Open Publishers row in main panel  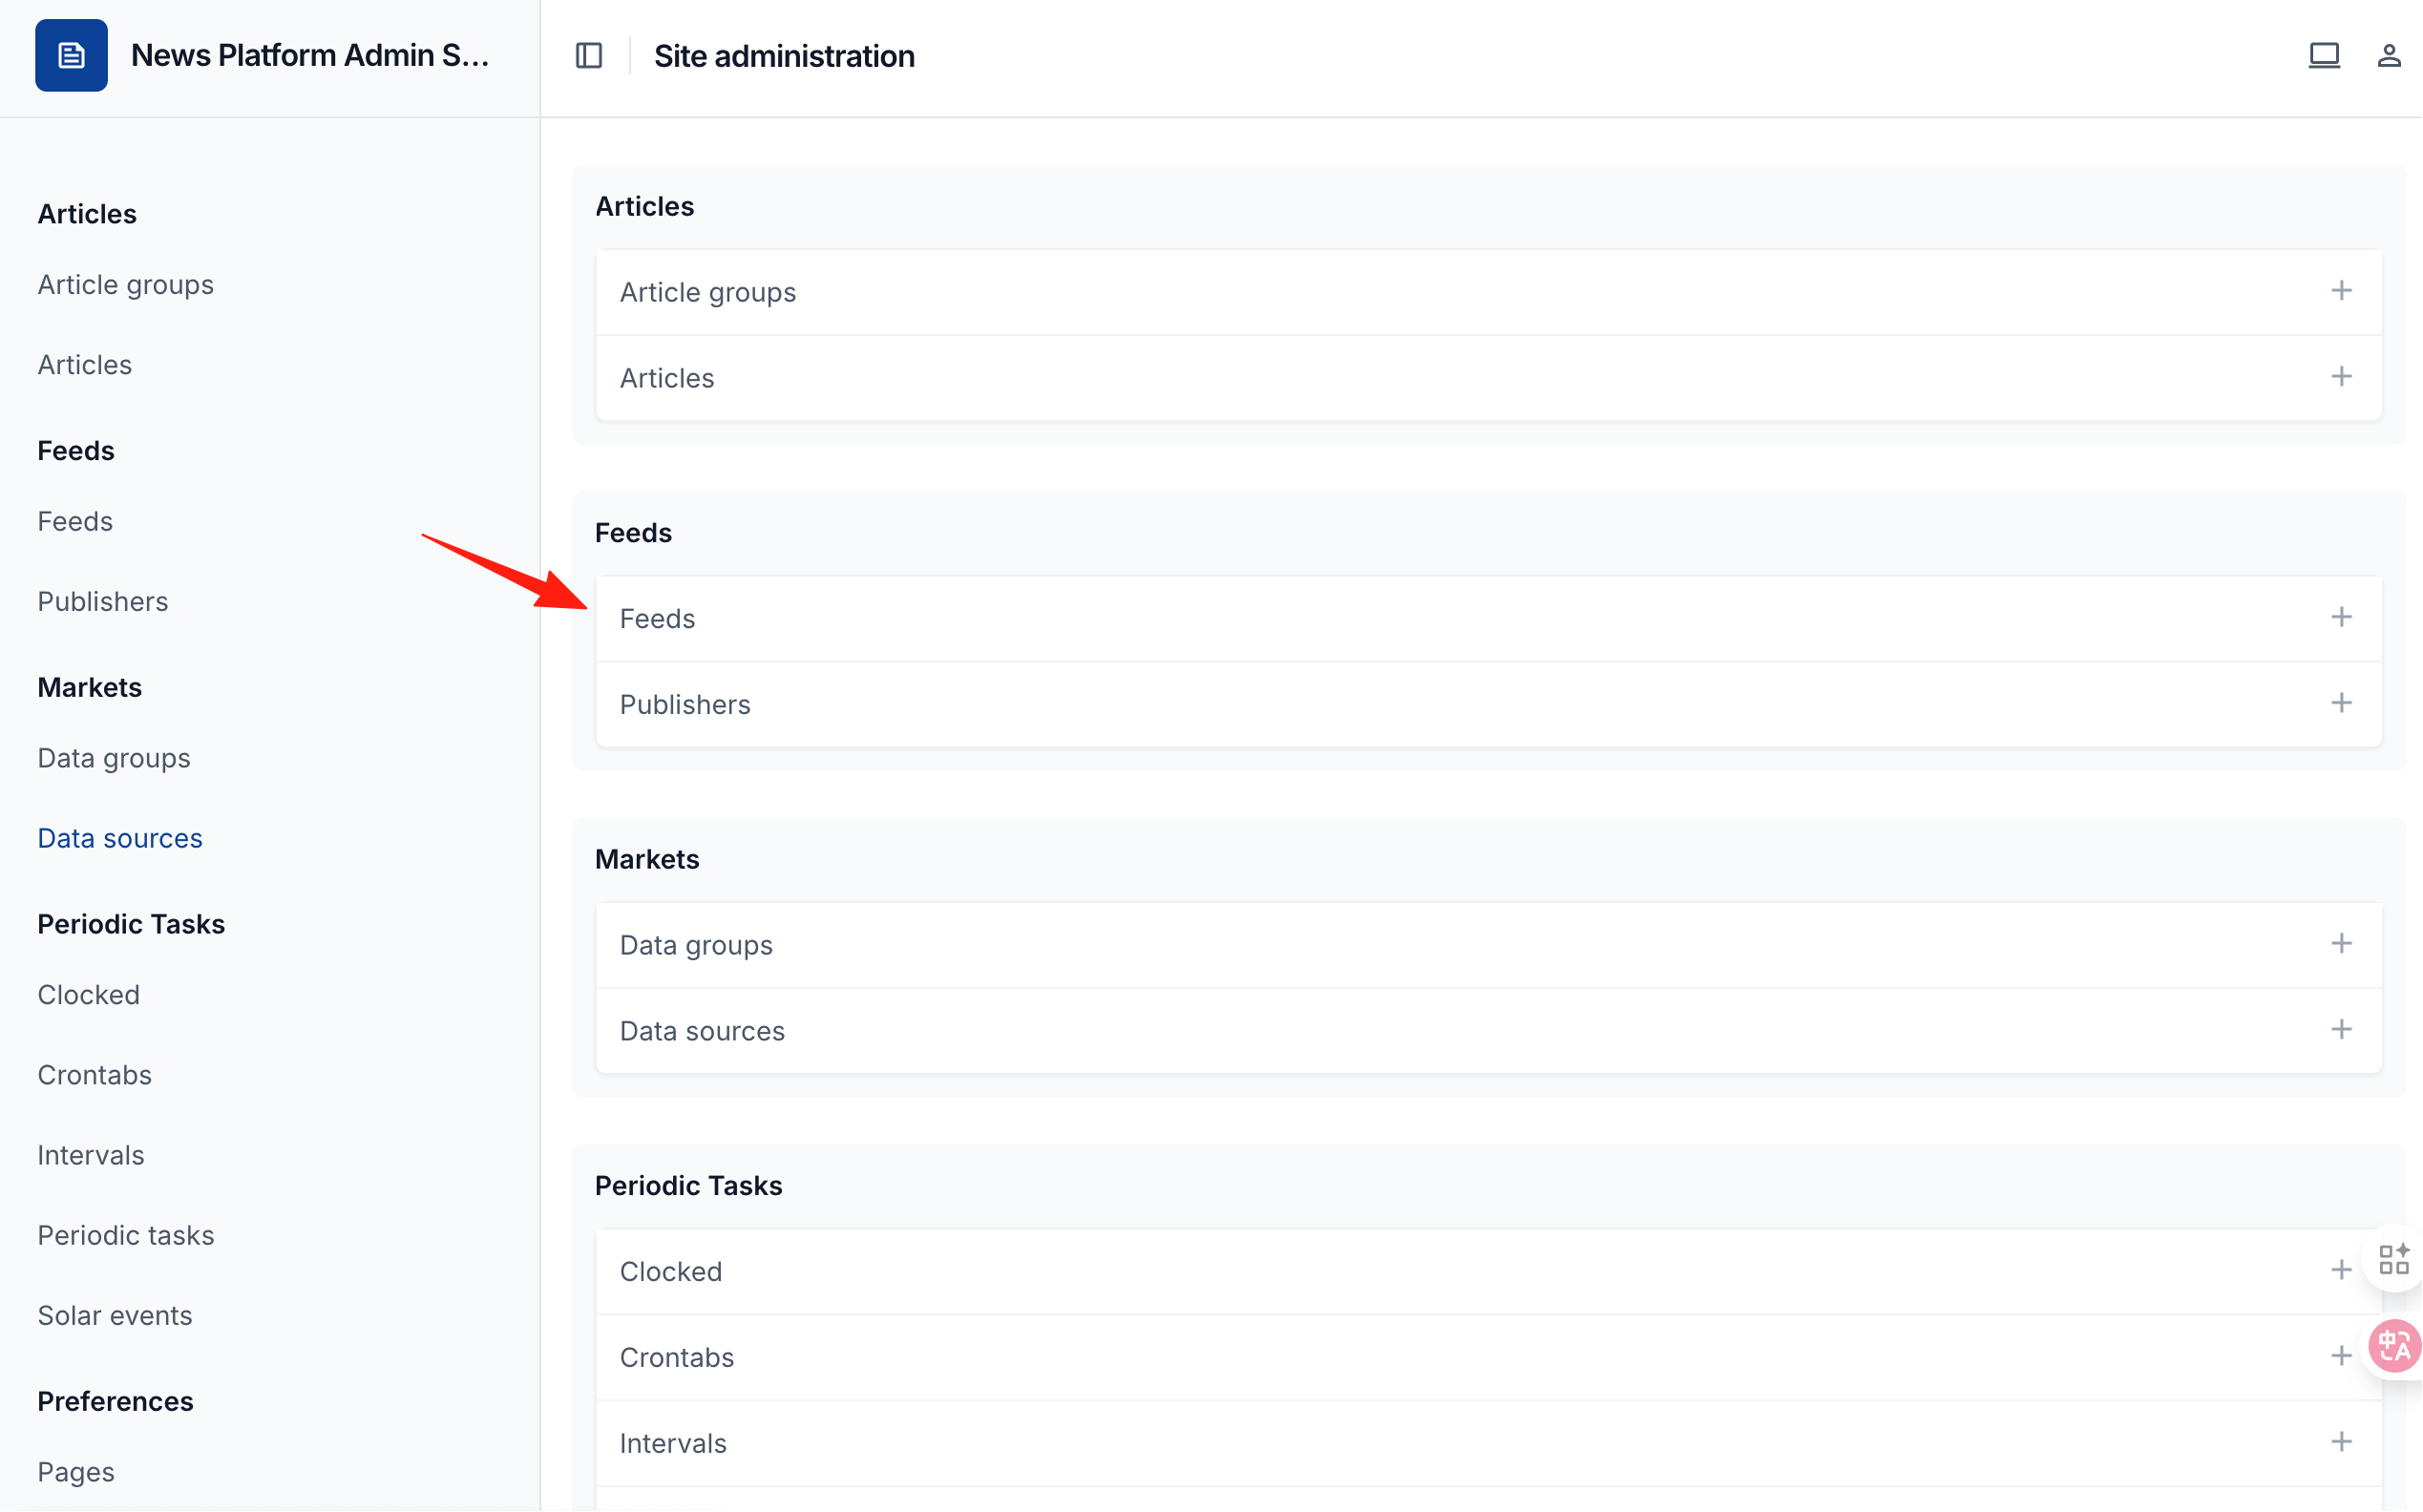1489,704
